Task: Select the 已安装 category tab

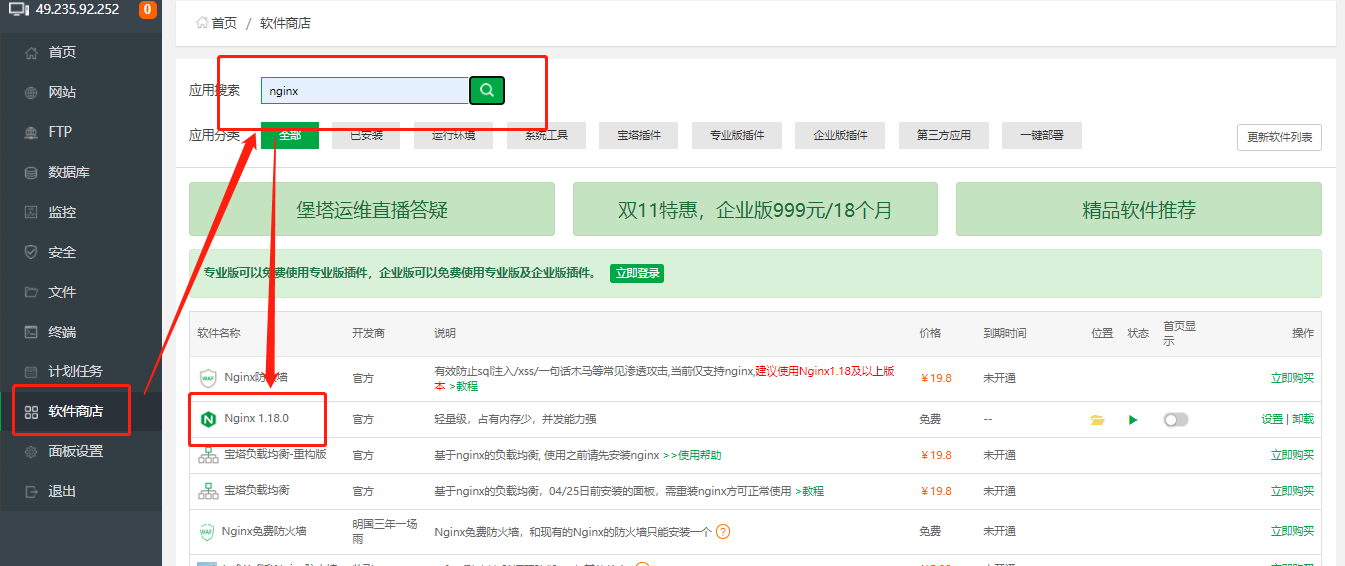Action: pyautogui.click(x=366, y=135)
